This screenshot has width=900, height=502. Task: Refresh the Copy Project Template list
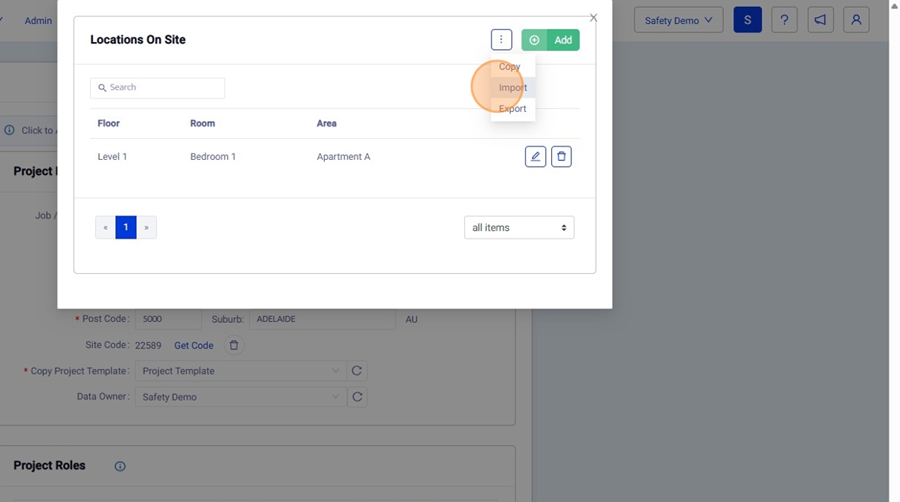(x=357, y=371)
